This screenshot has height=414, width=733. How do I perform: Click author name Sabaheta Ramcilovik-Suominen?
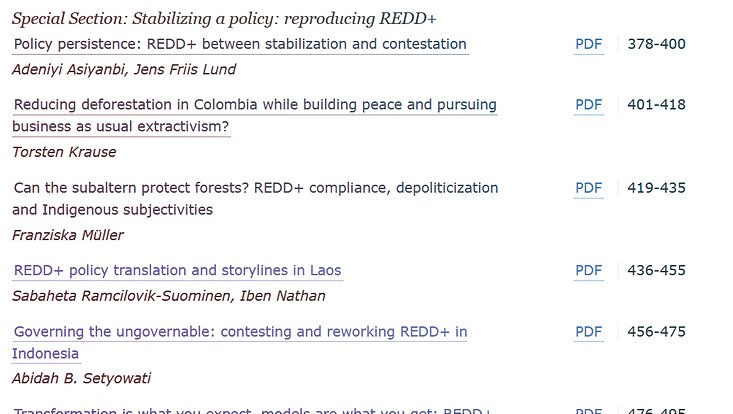point(121,296)
